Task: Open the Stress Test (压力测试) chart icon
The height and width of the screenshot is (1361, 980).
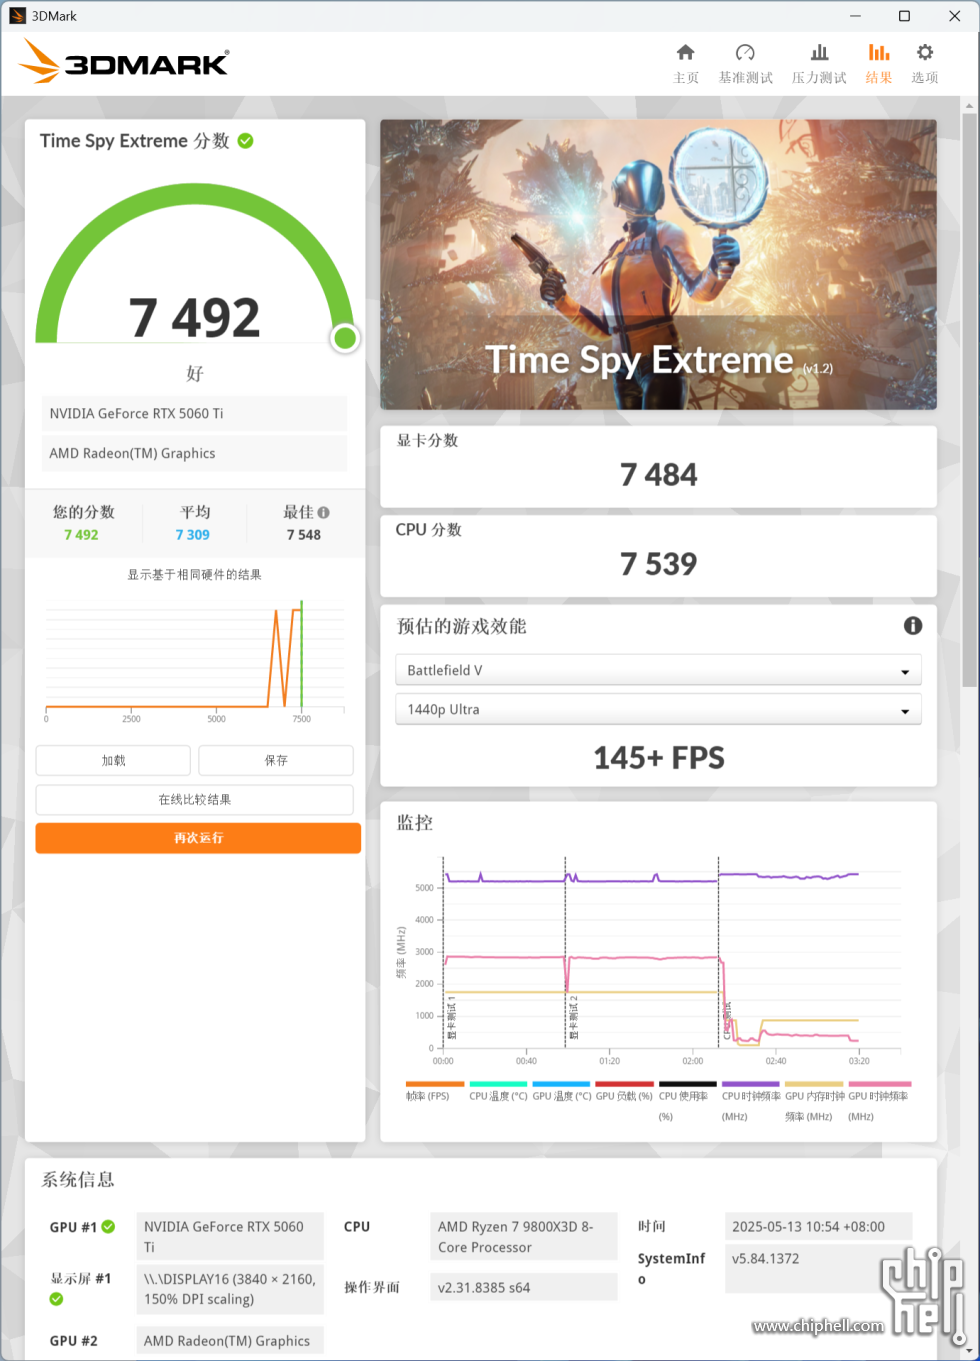Action: pos(819,52)
